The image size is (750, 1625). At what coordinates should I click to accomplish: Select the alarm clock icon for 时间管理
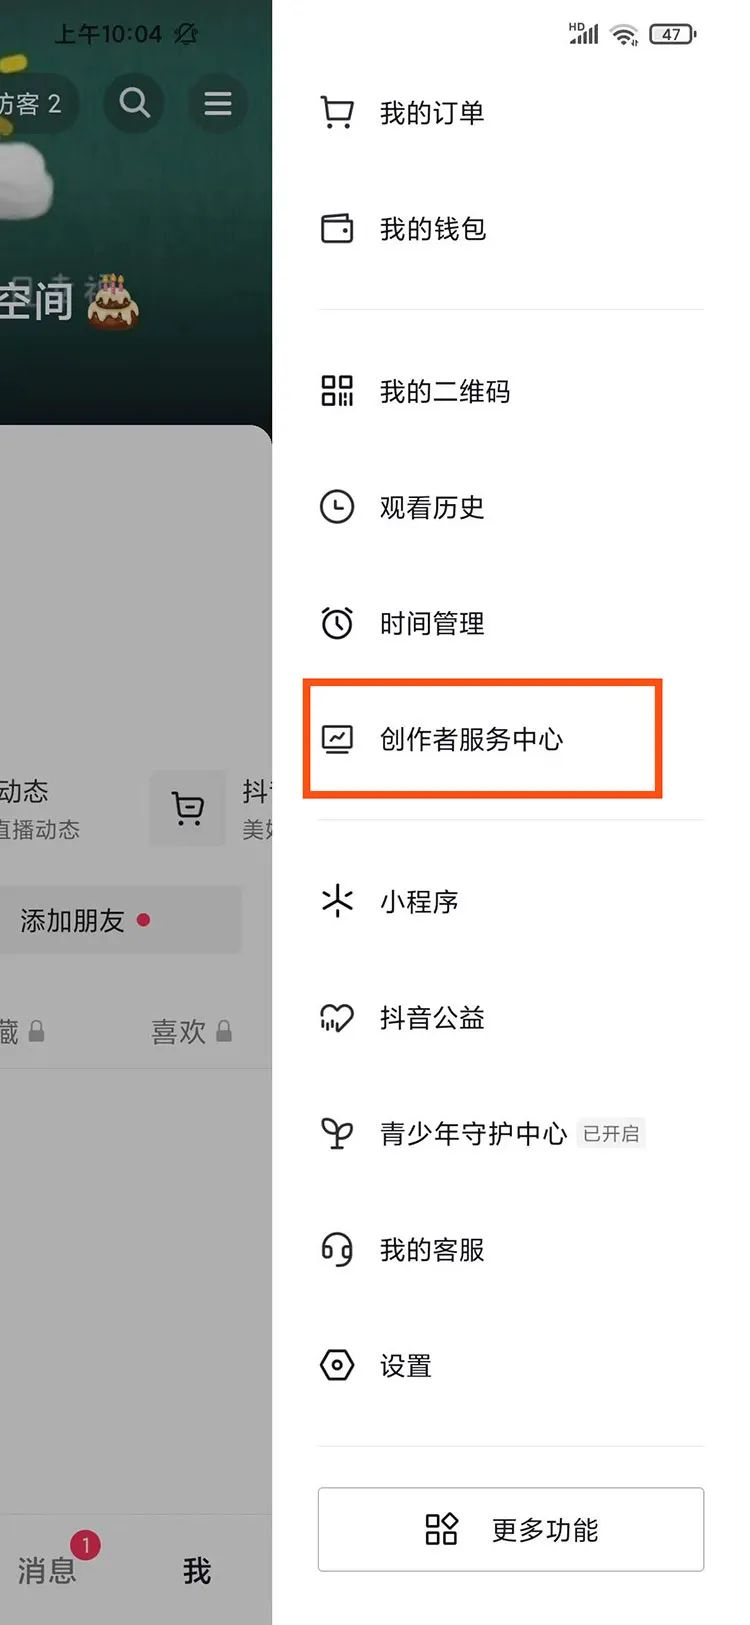337,623
